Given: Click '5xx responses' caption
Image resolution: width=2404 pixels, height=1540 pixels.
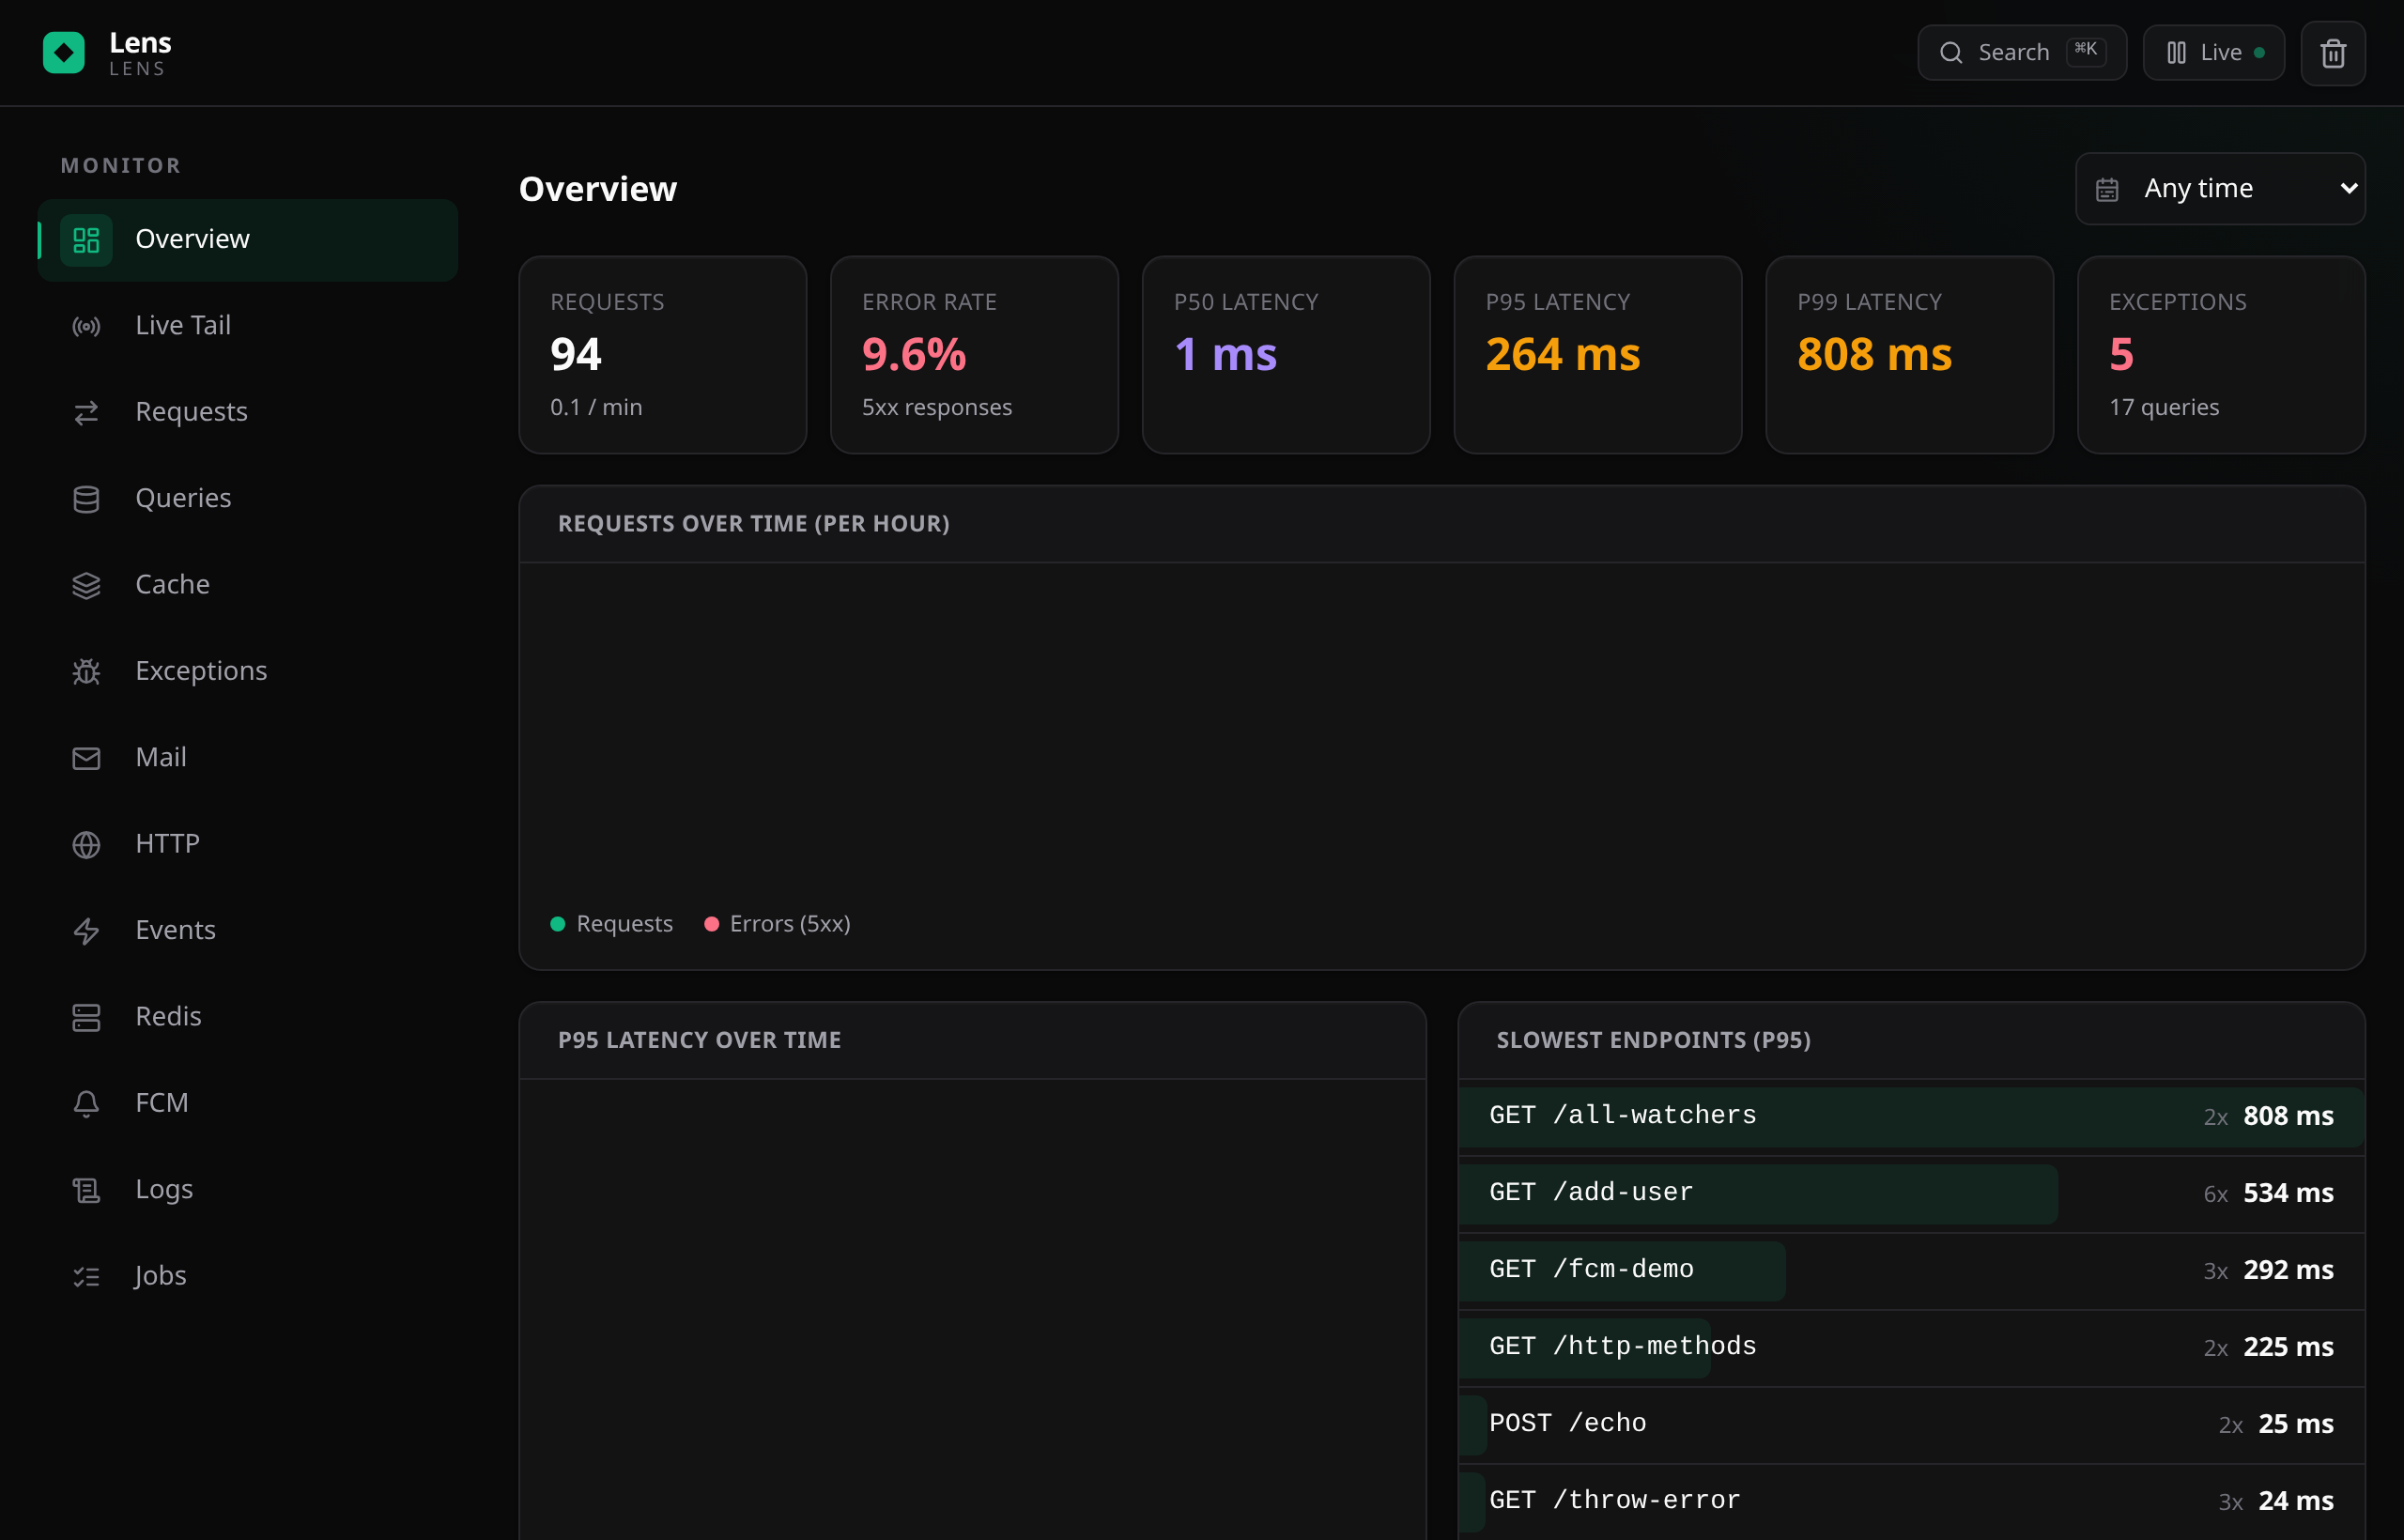Looking at the screenshot, I should (x=937, y=408).
